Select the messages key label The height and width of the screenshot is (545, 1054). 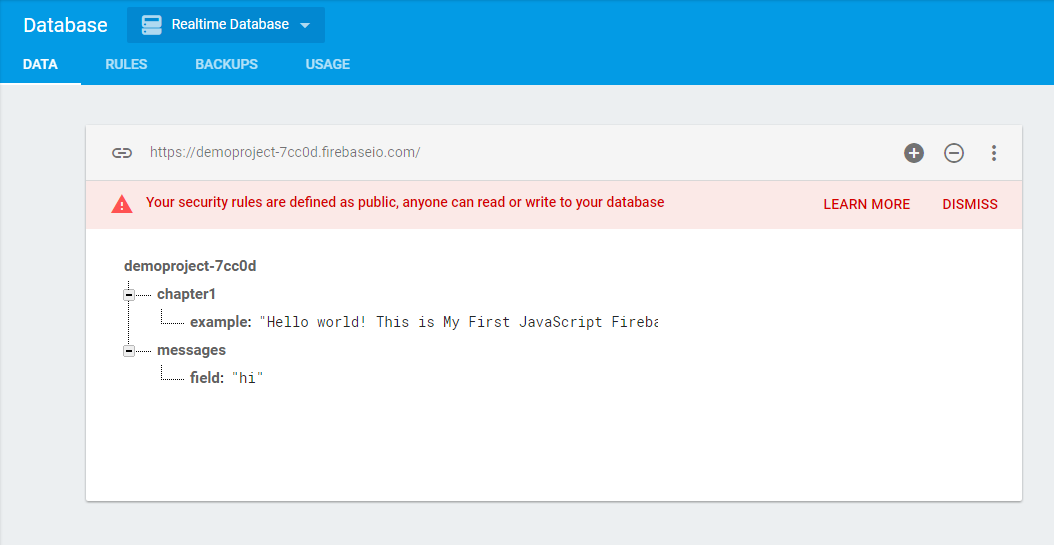click(x=192, y=350)
